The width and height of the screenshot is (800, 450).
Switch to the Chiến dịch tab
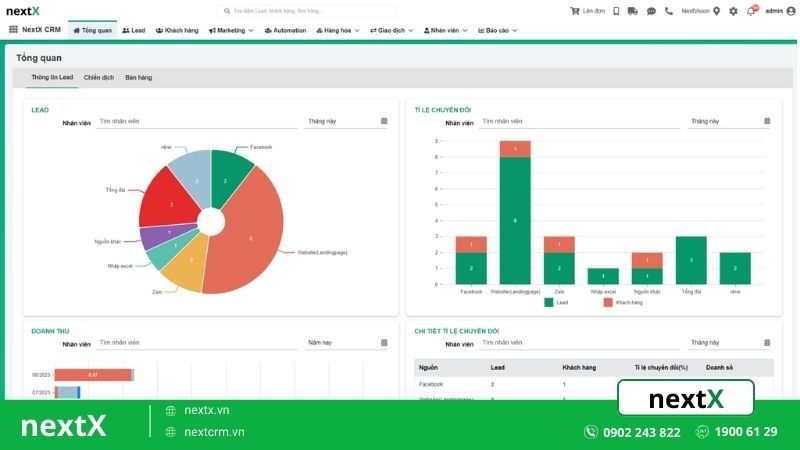[99, 77]
